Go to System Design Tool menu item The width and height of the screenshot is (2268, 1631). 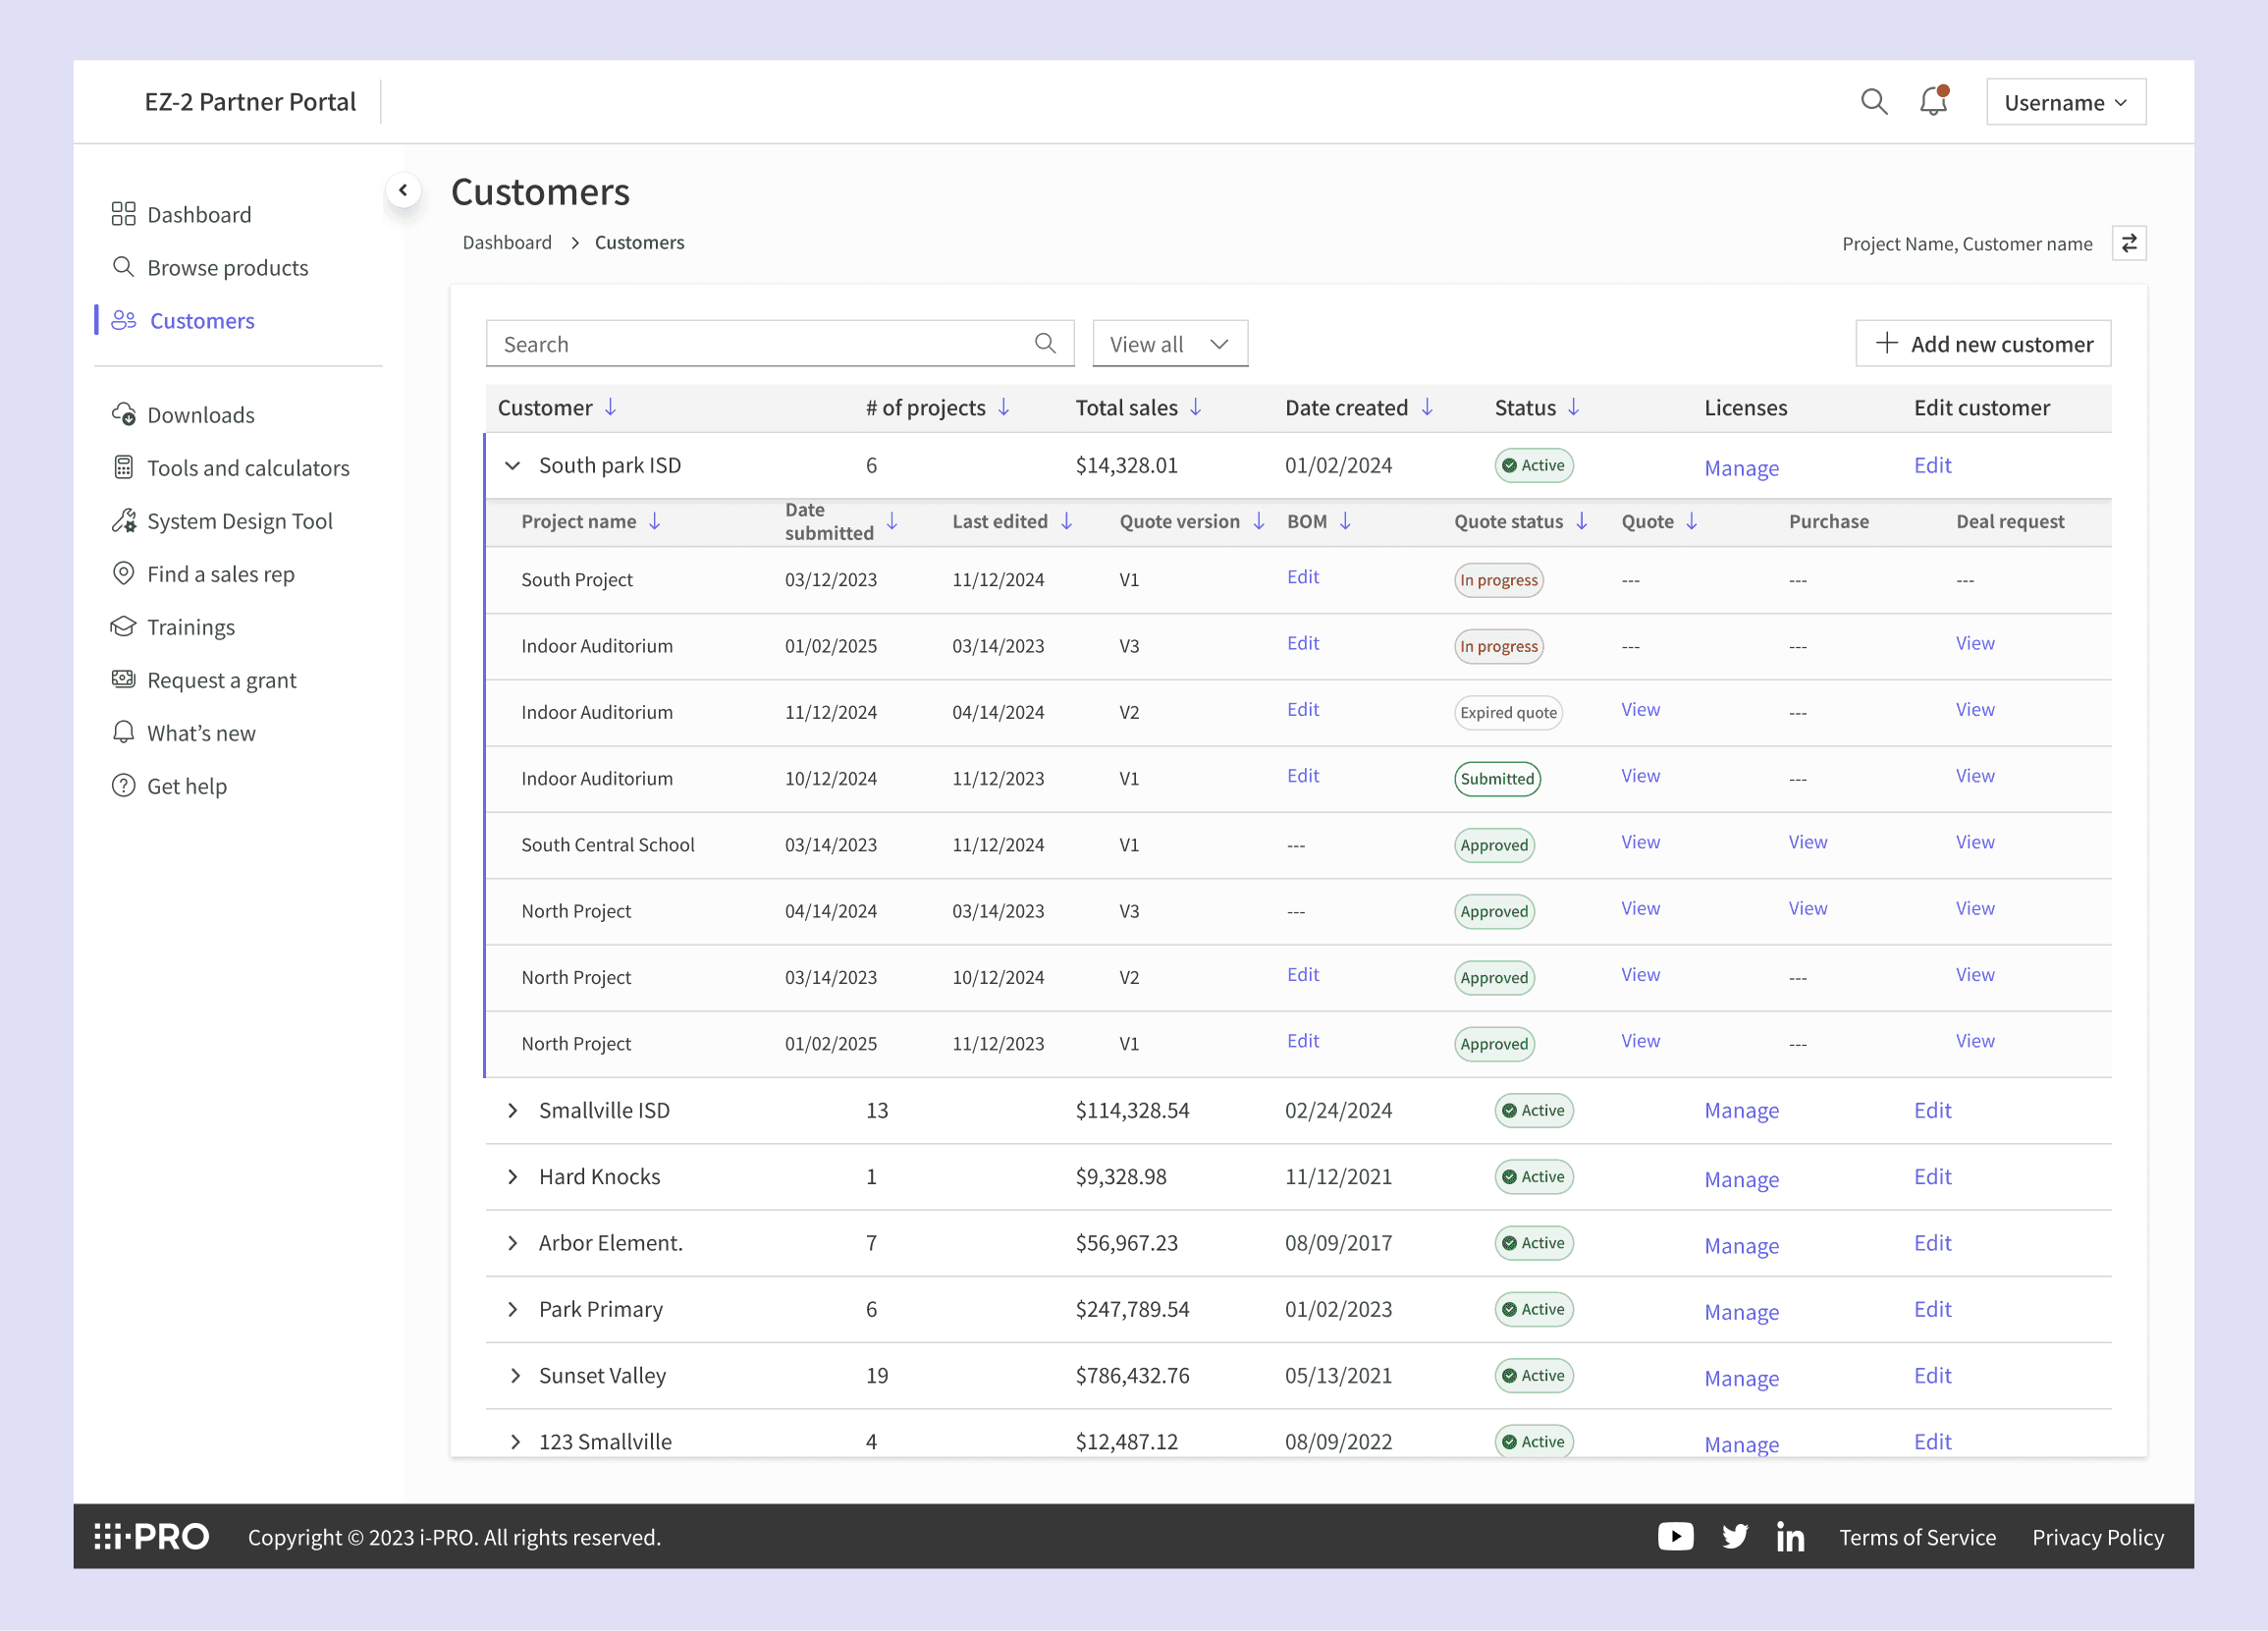pos(239,521)
